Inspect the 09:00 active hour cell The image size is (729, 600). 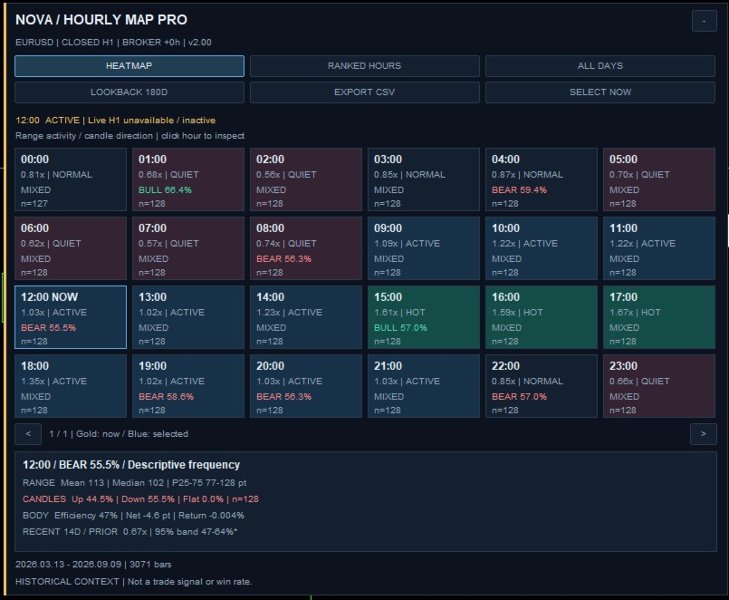coord(424,249)
